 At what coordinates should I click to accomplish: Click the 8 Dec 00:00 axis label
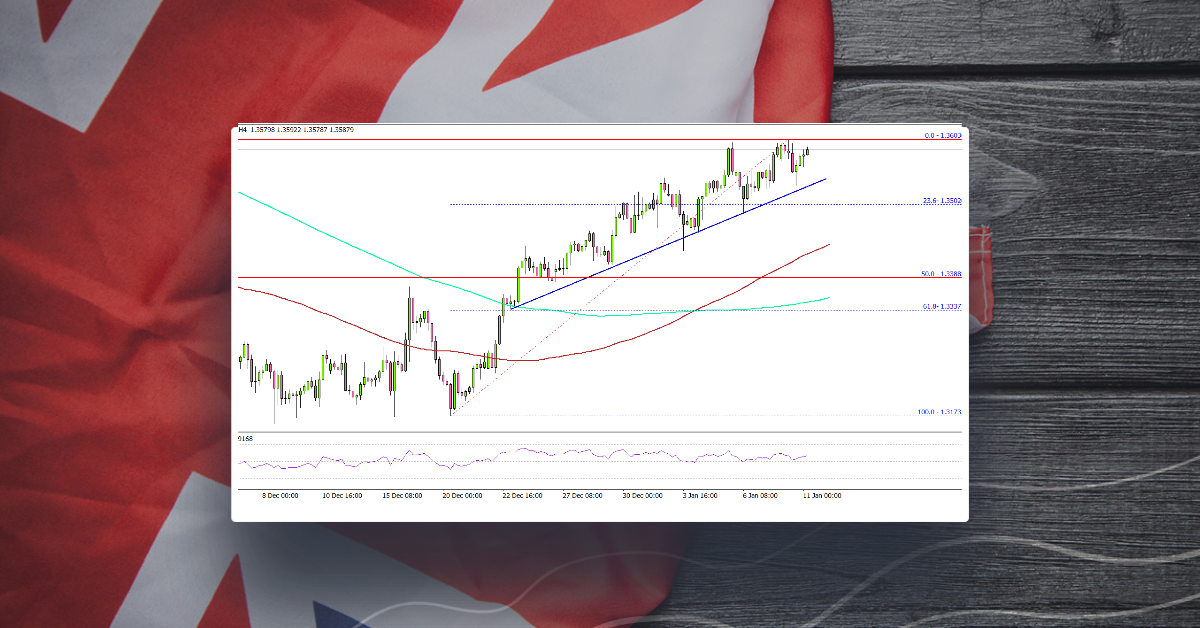281,494
